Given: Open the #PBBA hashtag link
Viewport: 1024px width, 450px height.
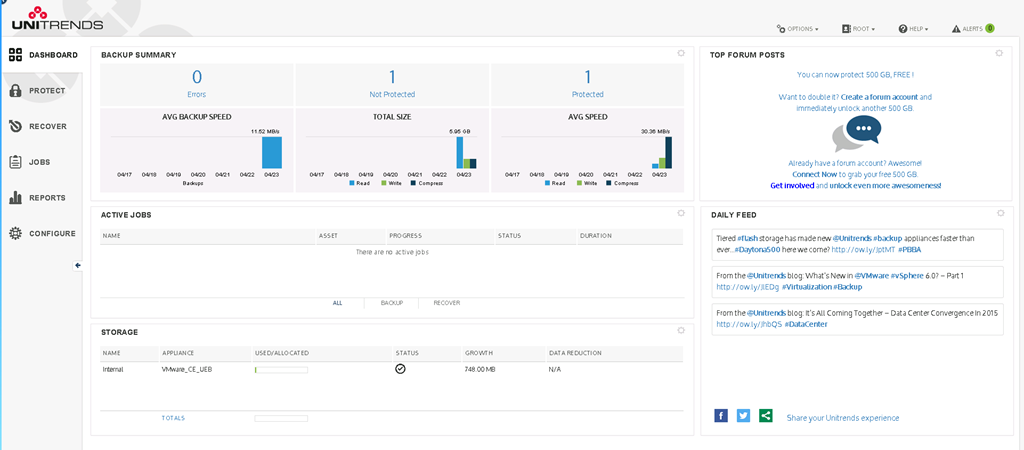Looking at the screenshot, I should pyautogui.click(x=909, y=249).
